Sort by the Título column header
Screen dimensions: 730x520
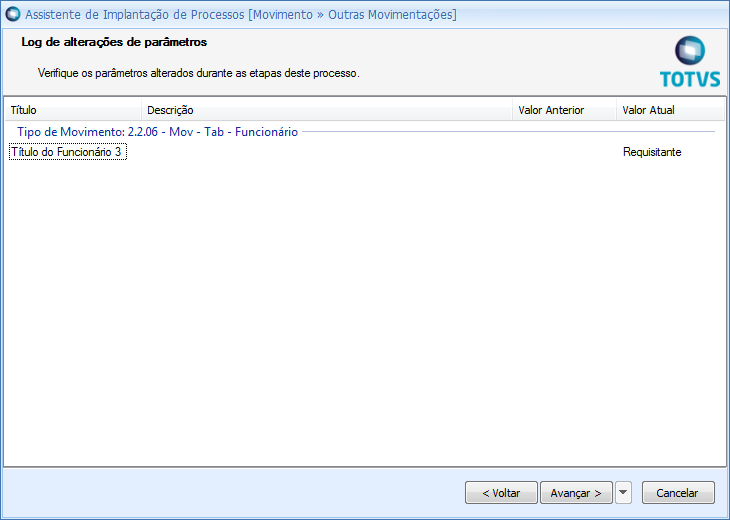pyautogui.click(x=73, y=110)
